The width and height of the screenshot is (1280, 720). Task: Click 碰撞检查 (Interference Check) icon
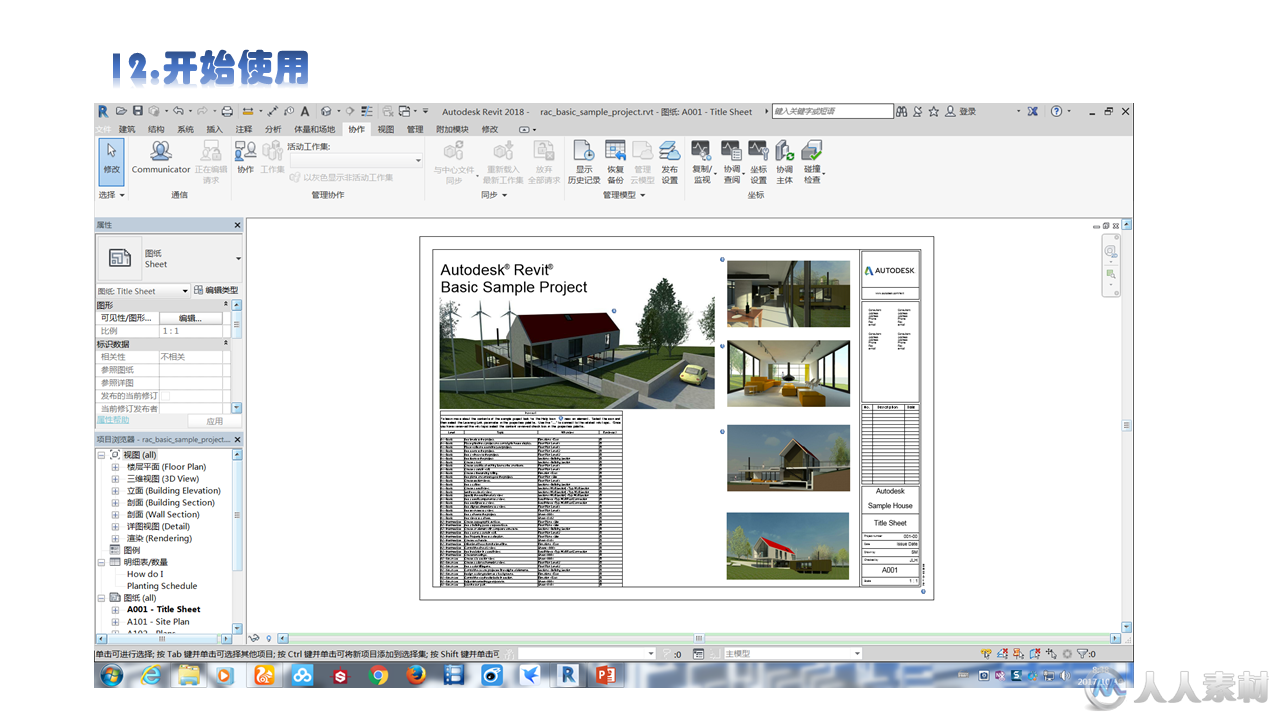[x=812, y=162]
